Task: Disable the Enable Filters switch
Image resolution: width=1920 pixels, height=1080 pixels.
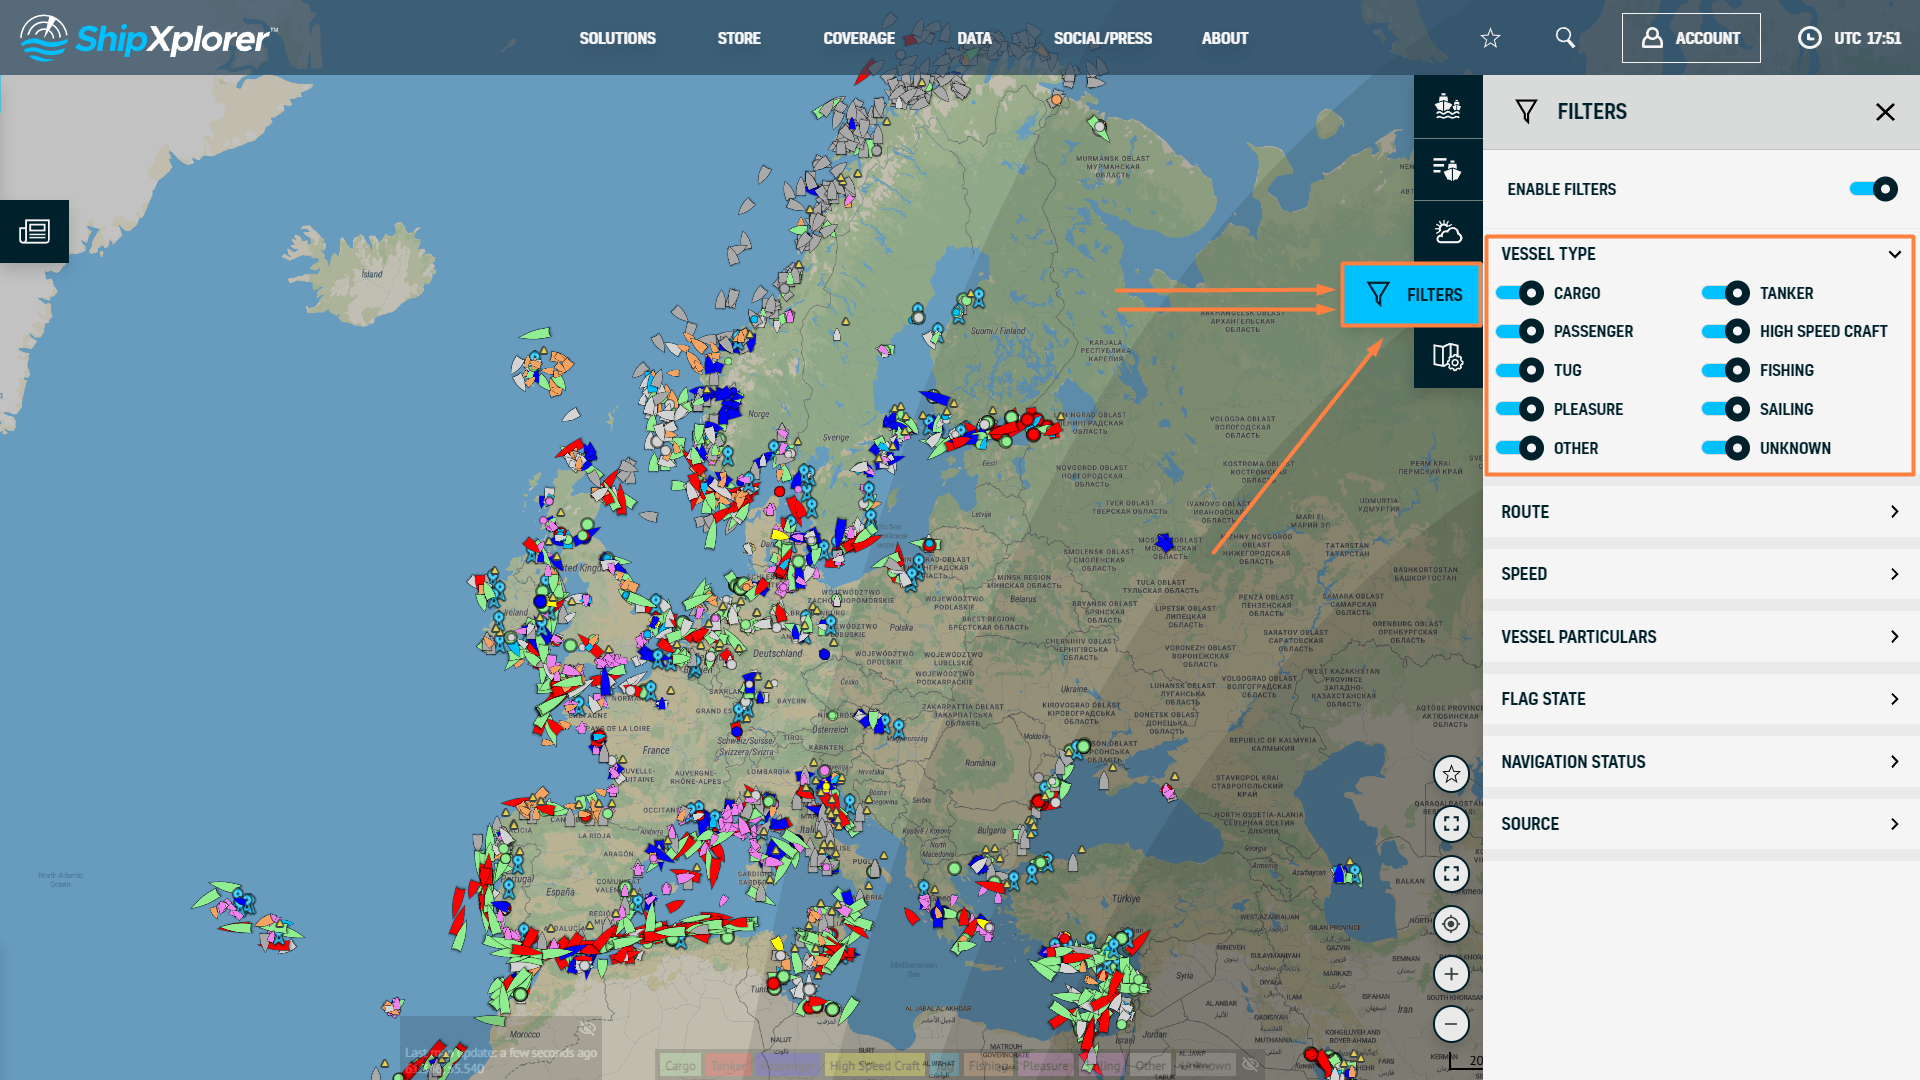Action: coord(1873,189)
